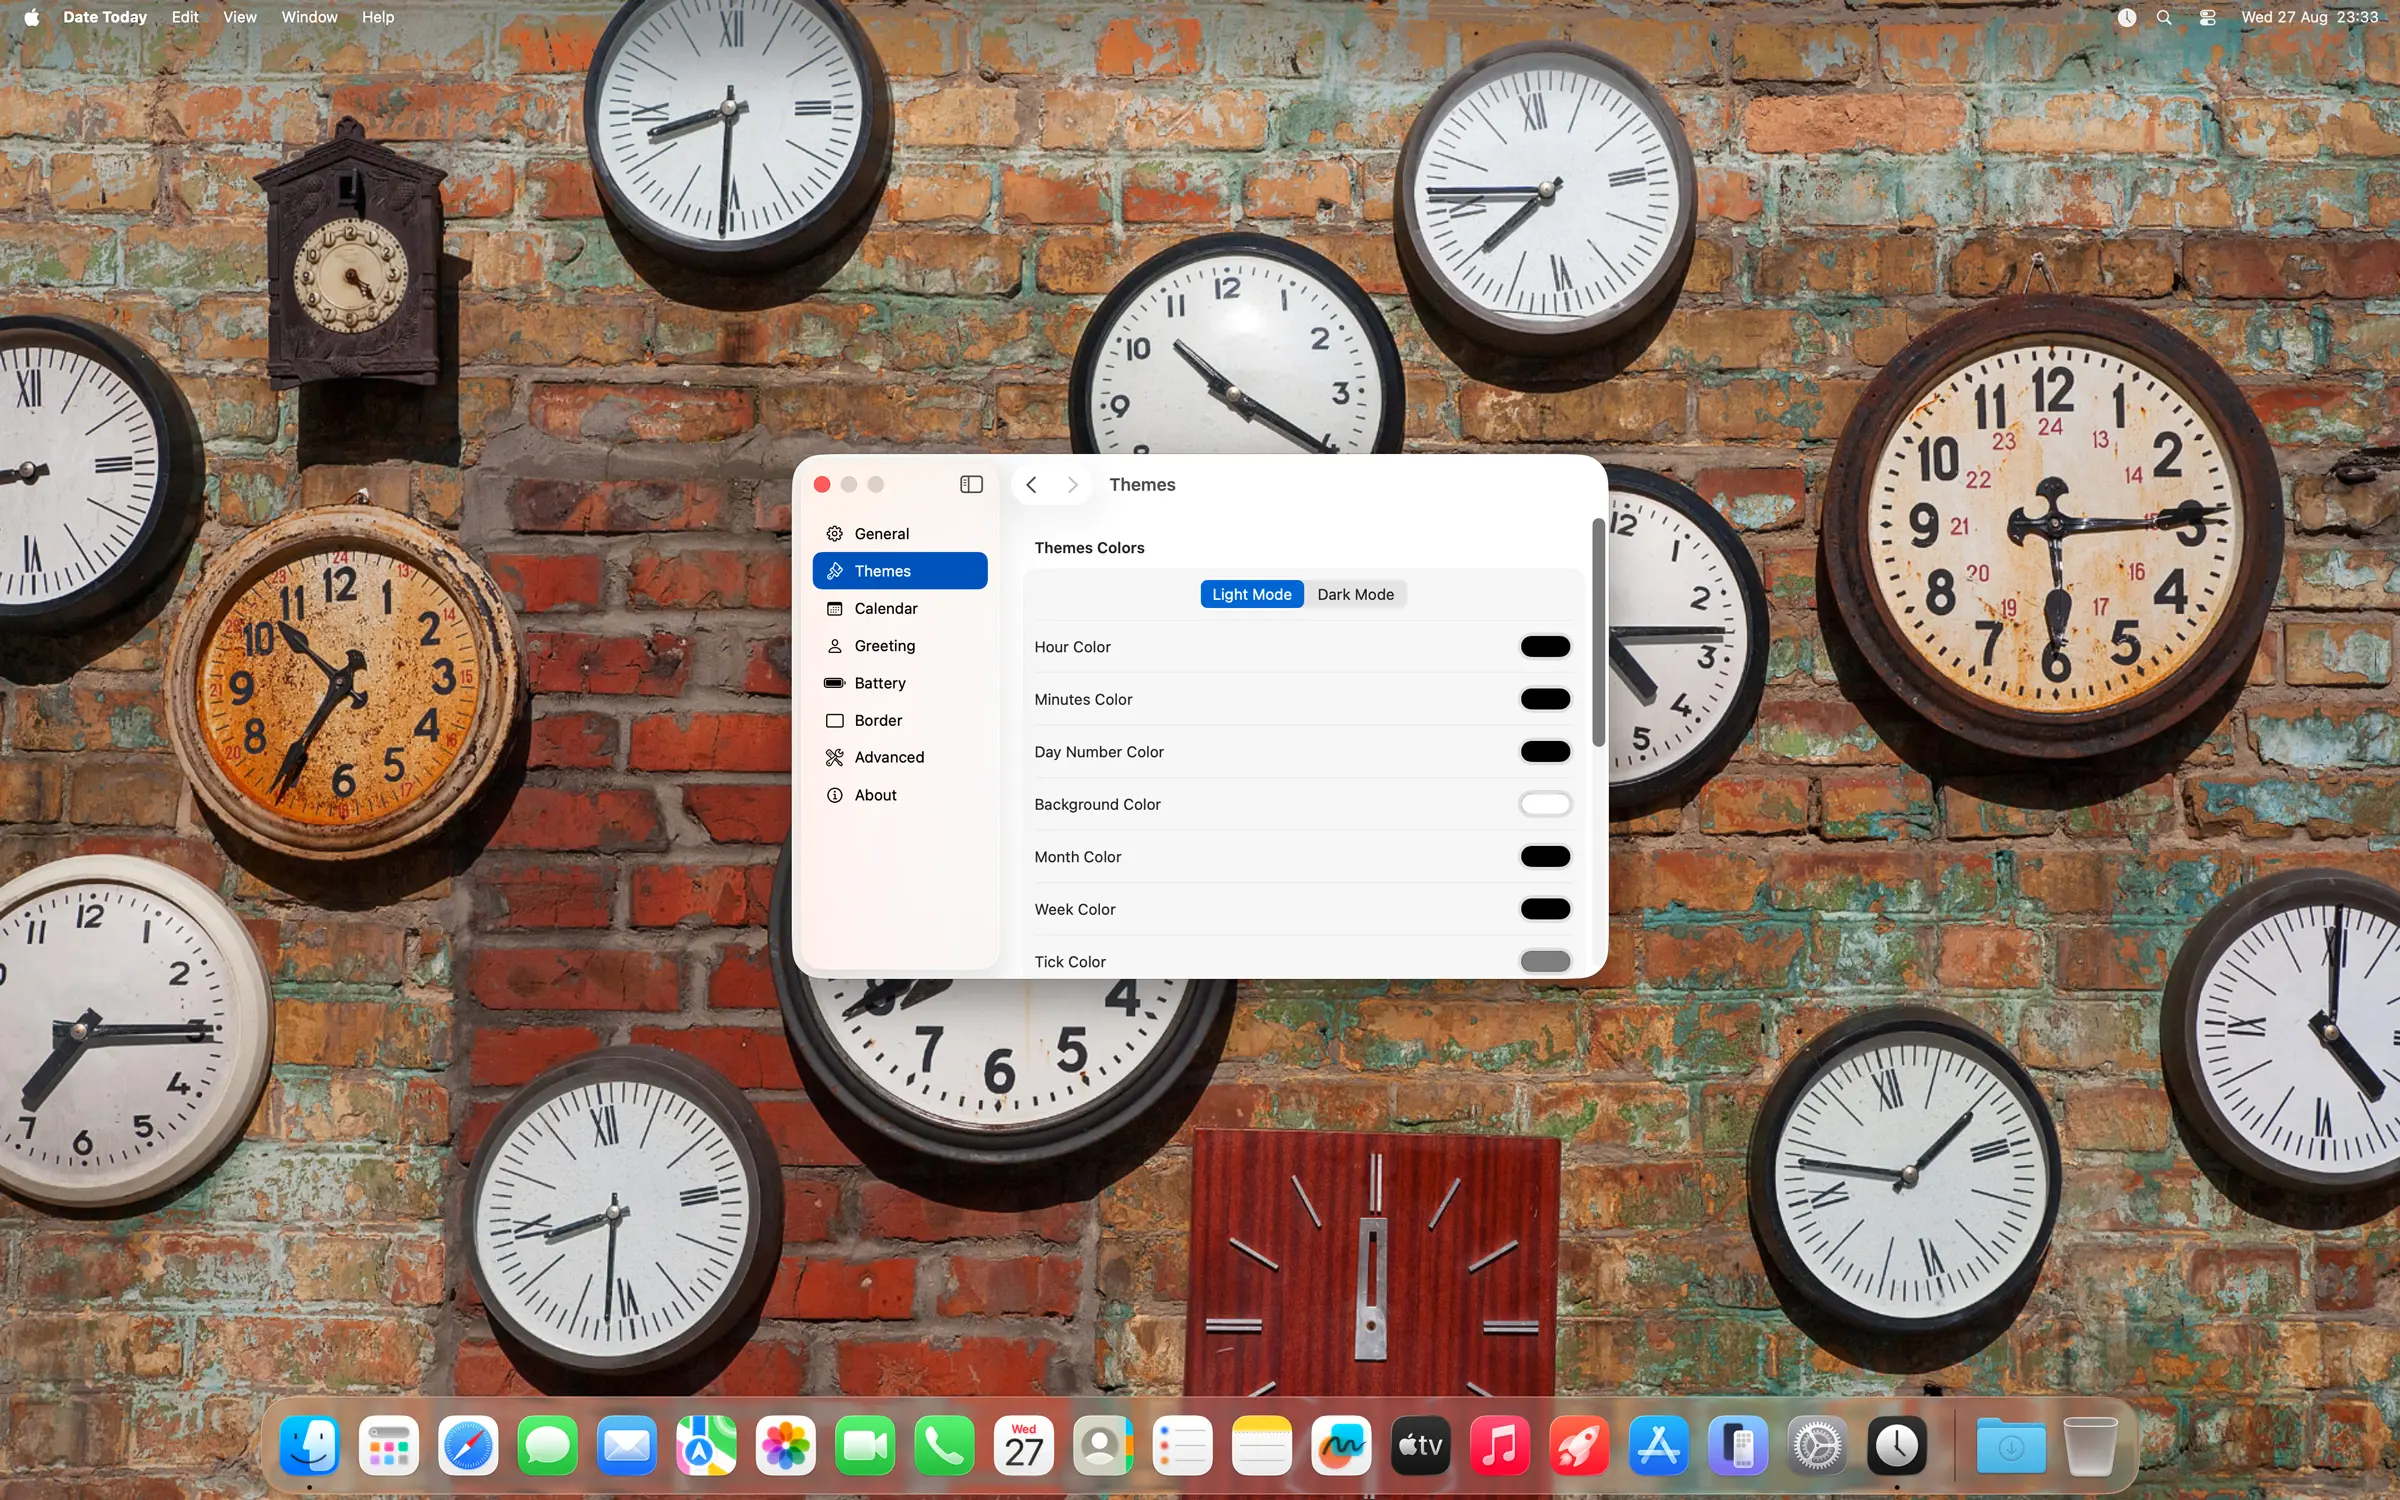This screenshot has height=1500, width=2400.
Task: Switch to Light Mode tab
Action: [1251, 594]
